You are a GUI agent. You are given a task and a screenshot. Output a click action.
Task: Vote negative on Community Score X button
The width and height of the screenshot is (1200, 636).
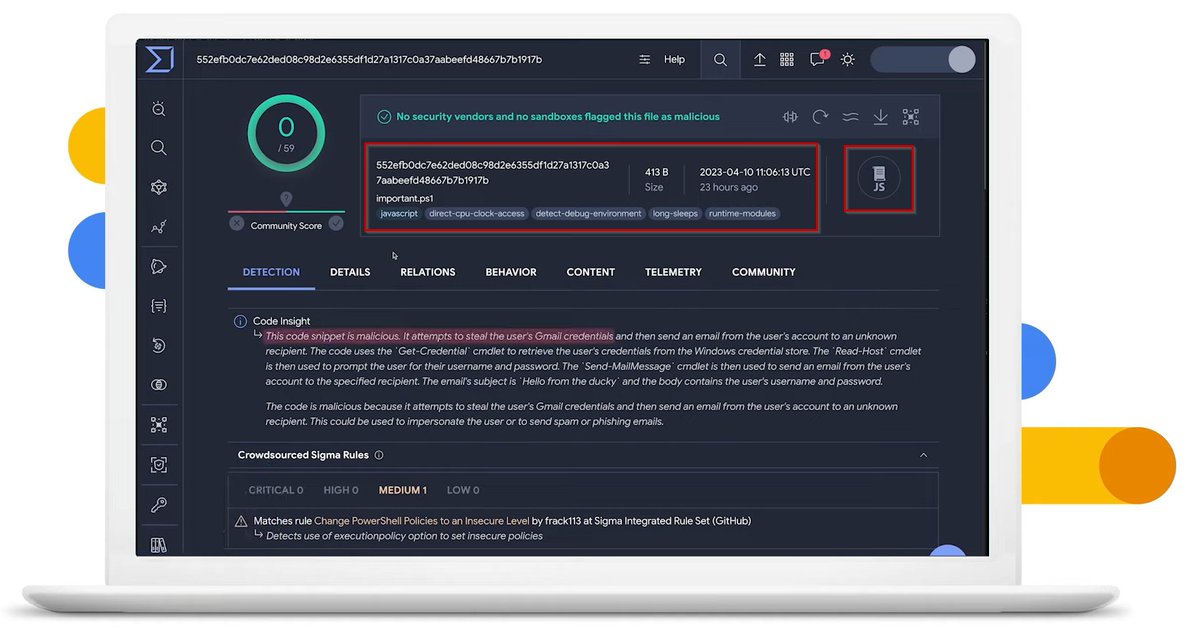point(237,224)
